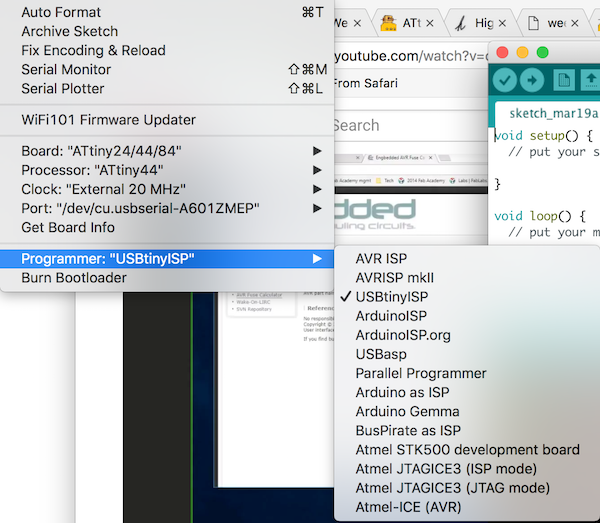
Task: Select ArduinoISP programmer
Action: [467, 316]
